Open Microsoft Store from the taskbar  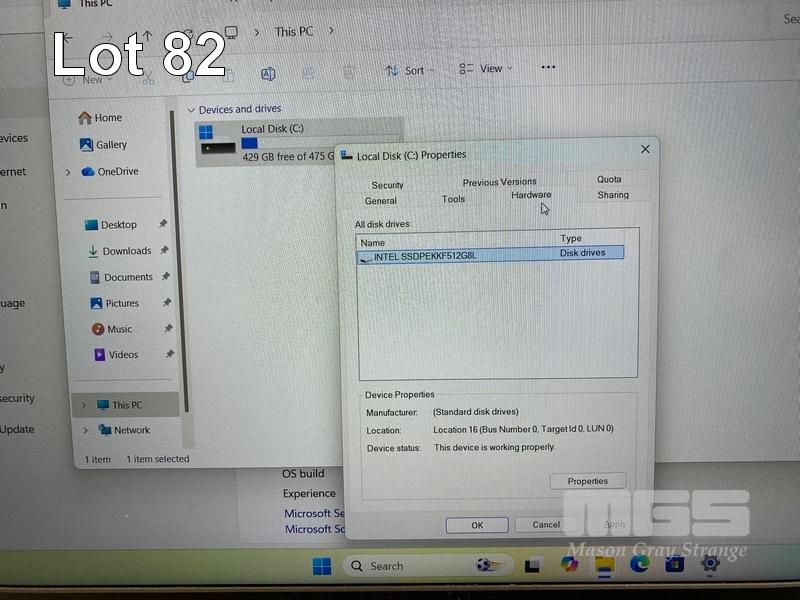point(674,564)
